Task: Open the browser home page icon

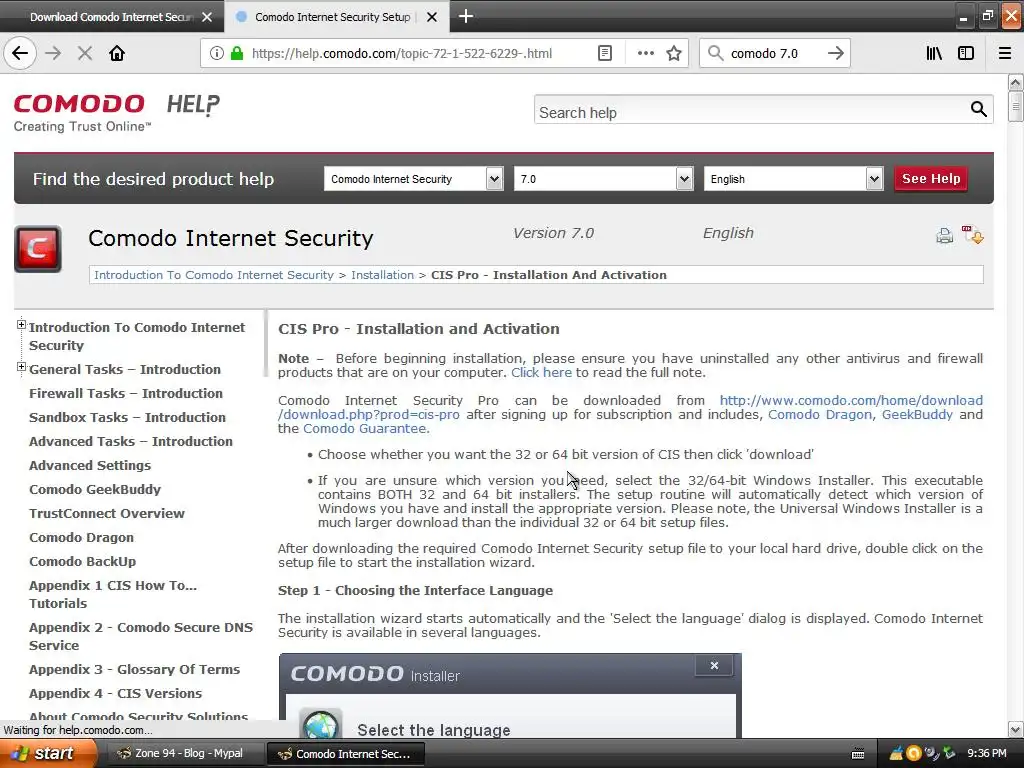Action: pos(117,53)
